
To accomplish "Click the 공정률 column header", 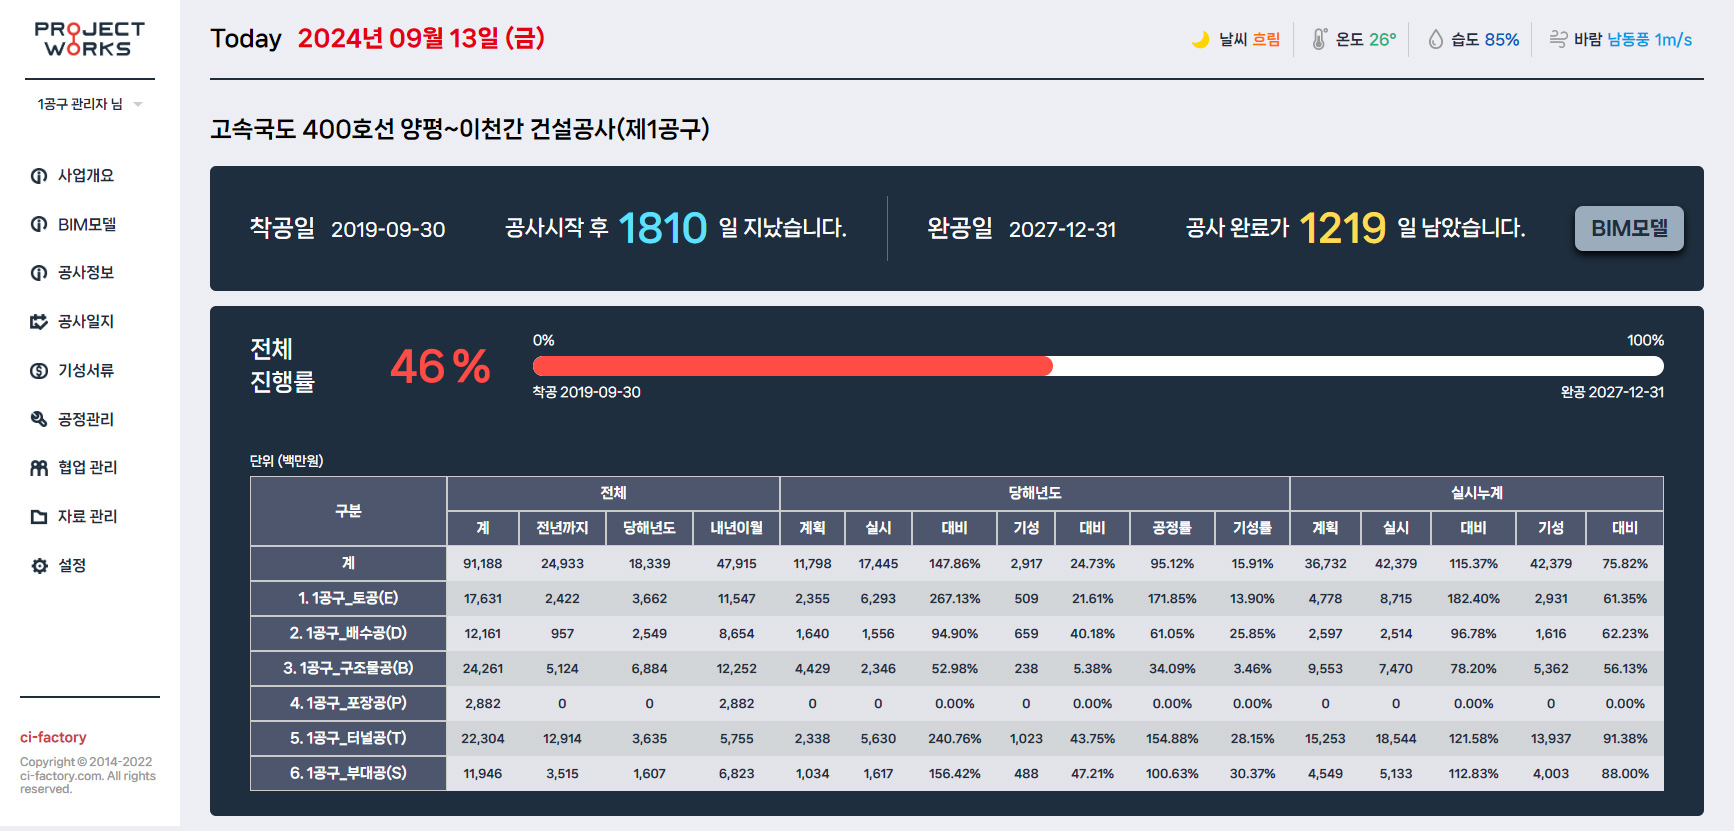I will [x=1171, y=528].
